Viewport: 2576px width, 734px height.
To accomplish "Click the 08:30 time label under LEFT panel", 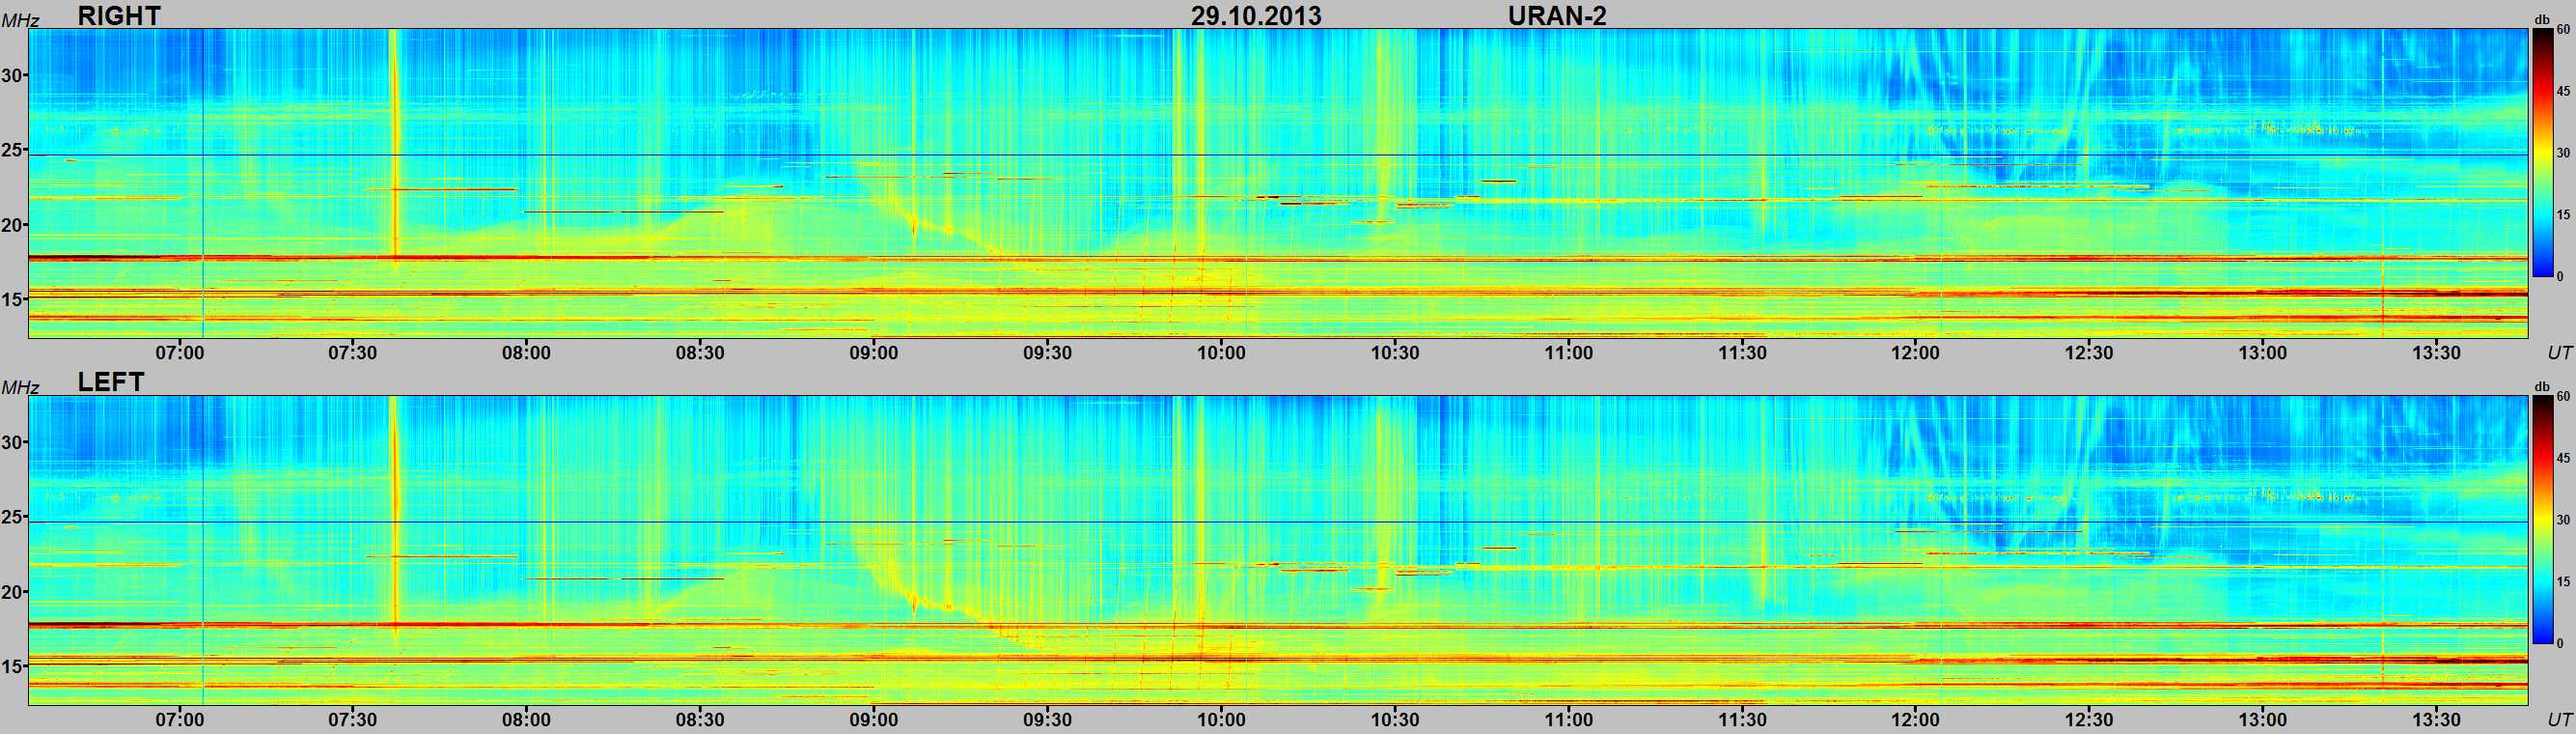I will point(700,719).
